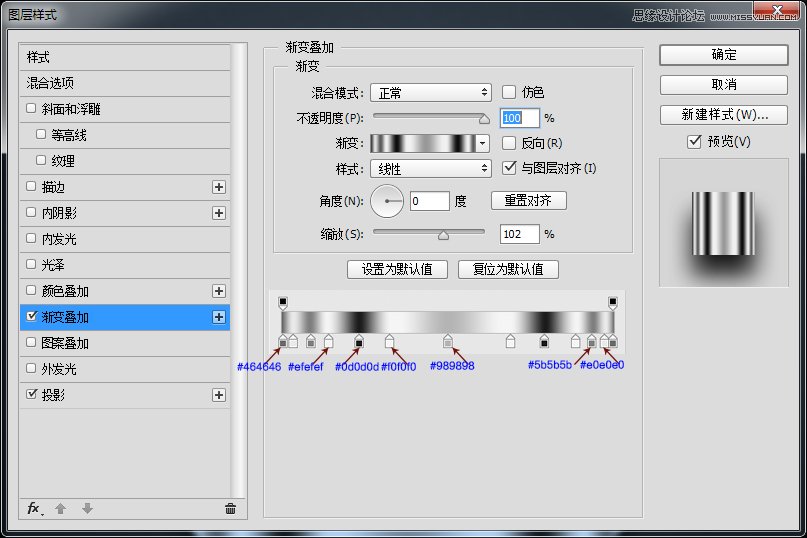807x538 pixels.
Task: Click the 重置对齐 button
Action: tap(529, 200)
